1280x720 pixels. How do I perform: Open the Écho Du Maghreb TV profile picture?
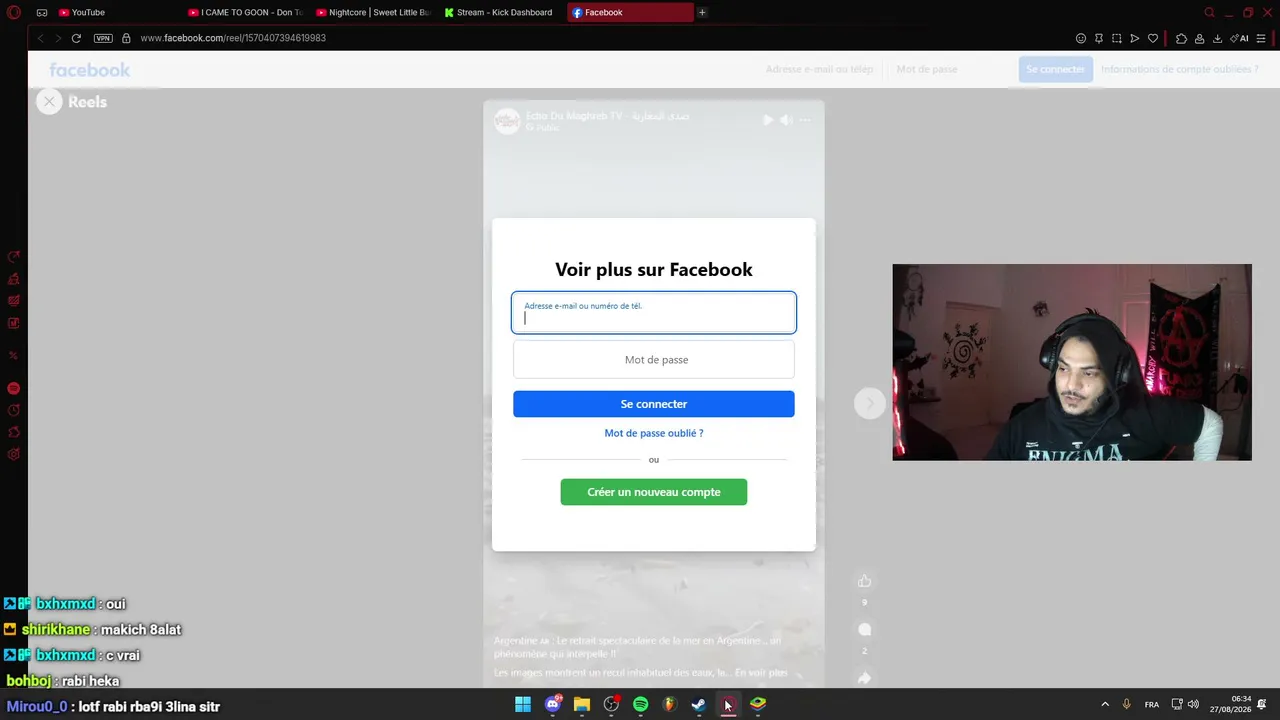pos(508,121)
